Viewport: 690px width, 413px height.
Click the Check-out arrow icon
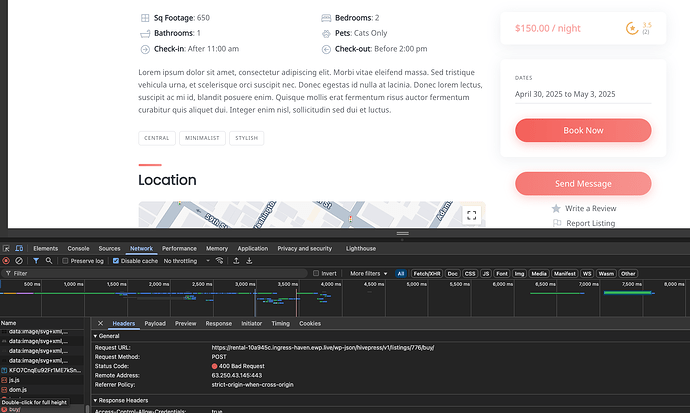[326, 49]
